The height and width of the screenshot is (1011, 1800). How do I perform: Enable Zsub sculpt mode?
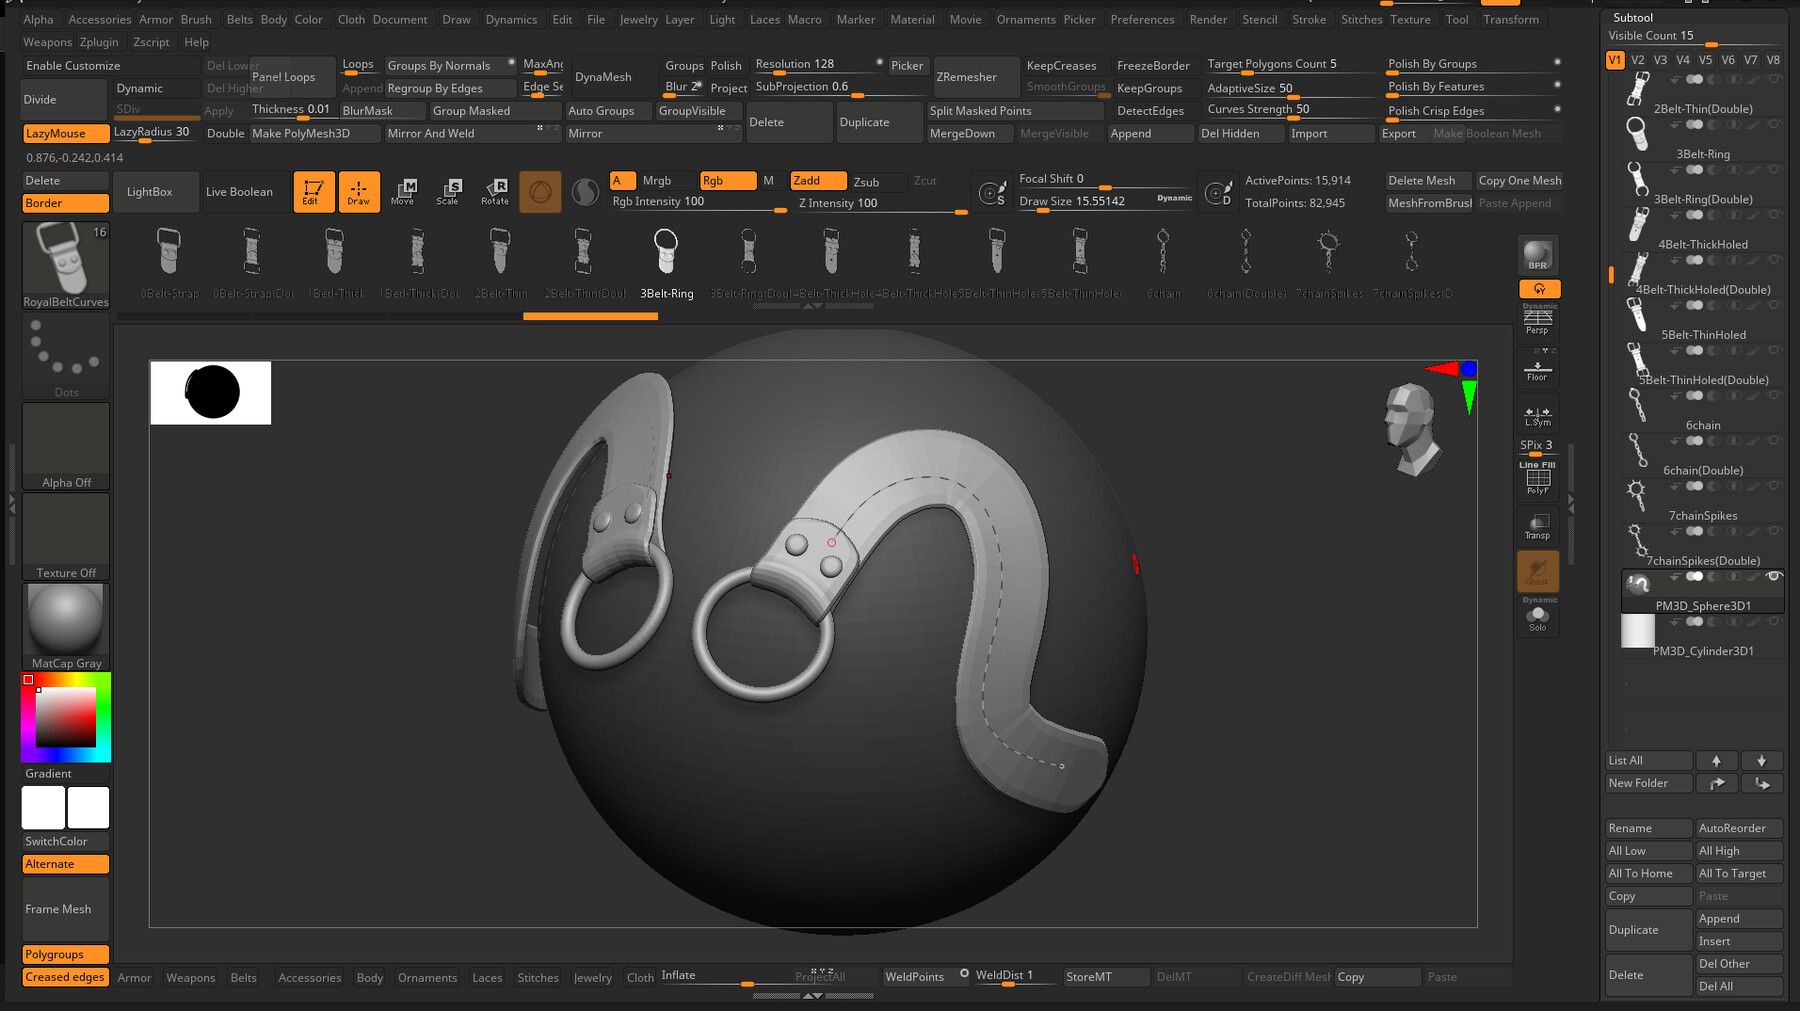866,182
